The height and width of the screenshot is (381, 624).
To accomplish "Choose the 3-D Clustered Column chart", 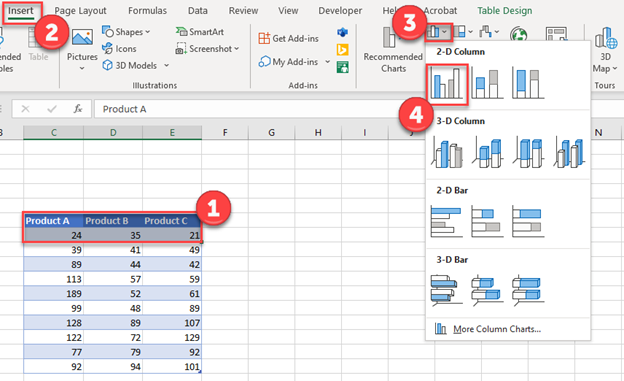I will coord(447,152).
